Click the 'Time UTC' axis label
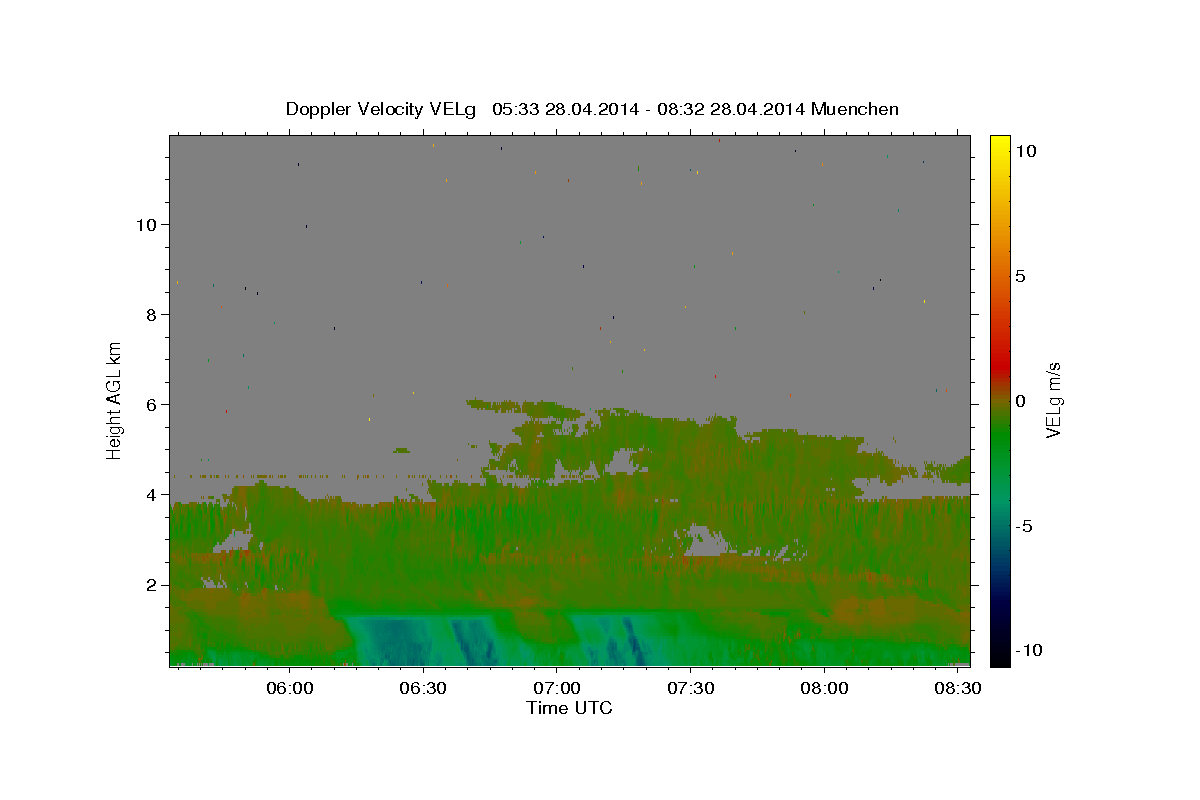This screenshot has width=1200, height=800. coord(569,708)
